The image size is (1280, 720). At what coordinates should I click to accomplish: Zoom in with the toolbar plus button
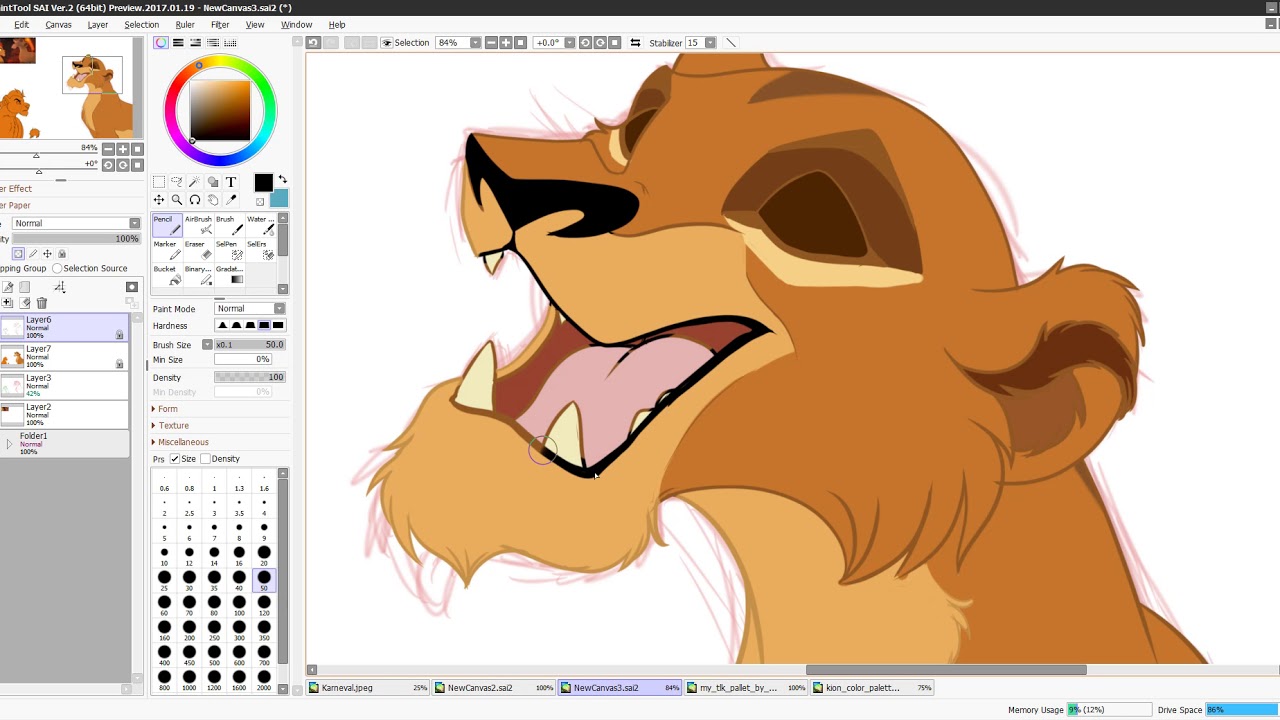point(506,43)
